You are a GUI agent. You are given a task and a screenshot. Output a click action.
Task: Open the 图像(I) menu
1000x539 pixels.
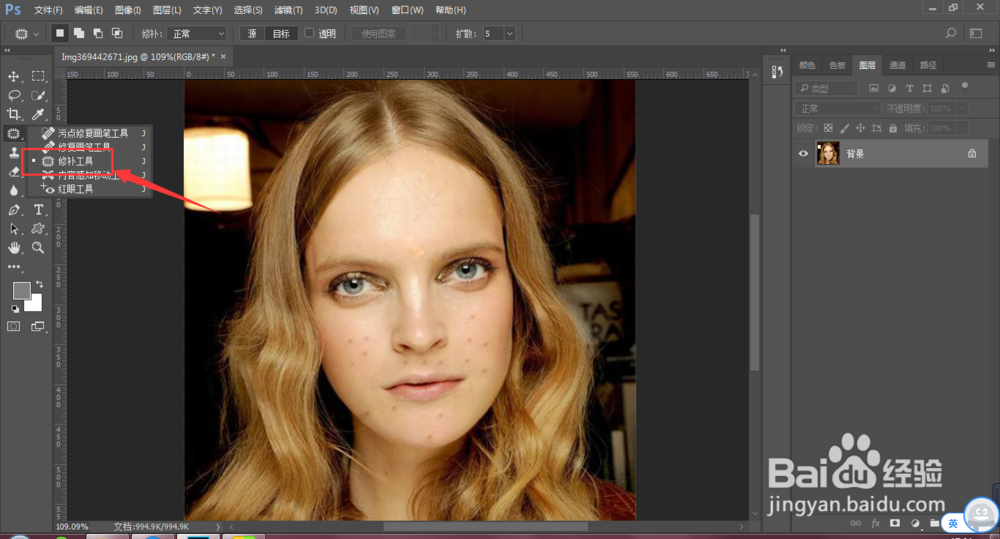(x=128, y=10)
